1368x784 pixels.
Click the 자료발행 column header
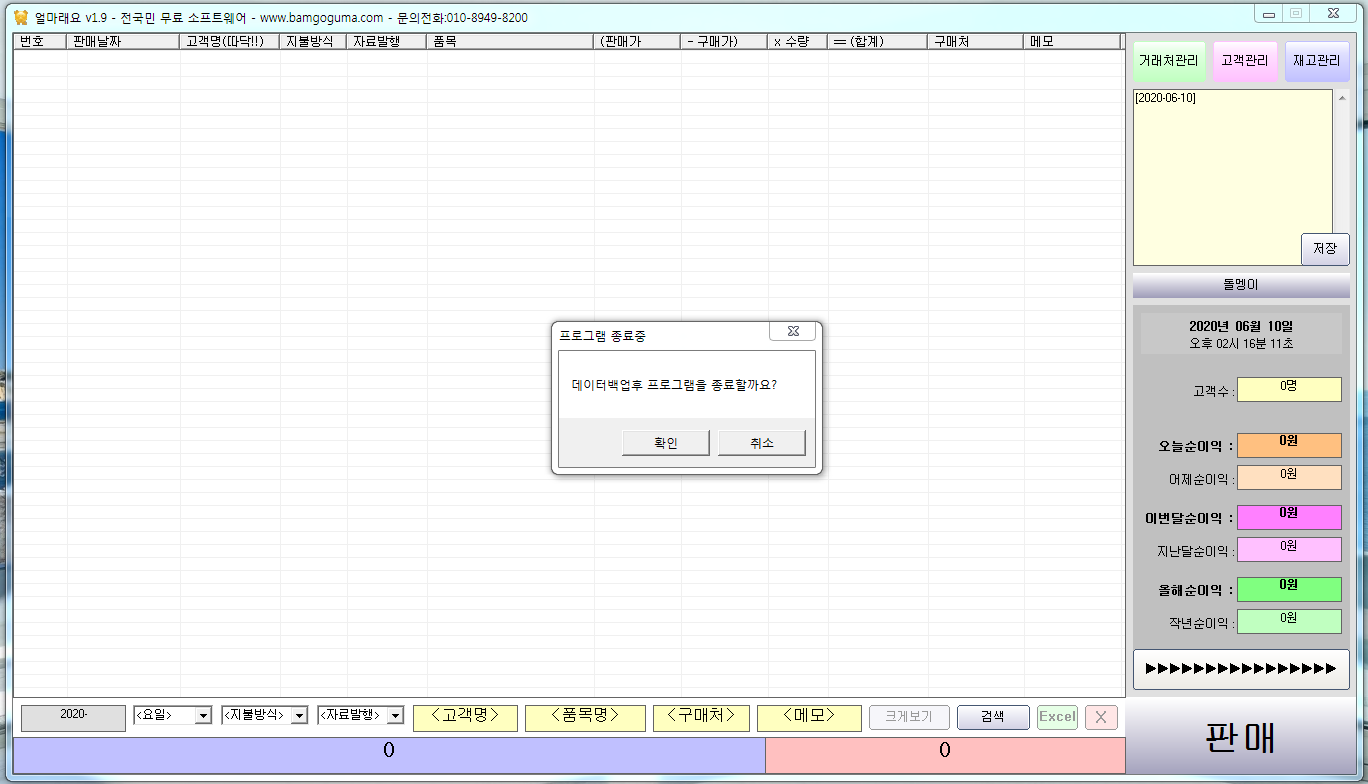point(387,42)
